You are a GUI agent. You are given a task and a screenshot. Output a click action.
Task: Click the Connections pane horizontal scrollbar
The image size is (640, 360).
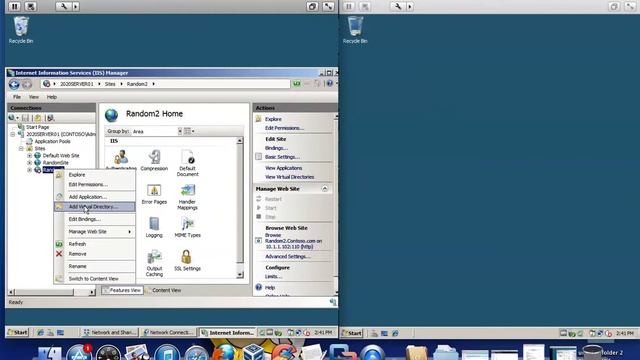51,292
